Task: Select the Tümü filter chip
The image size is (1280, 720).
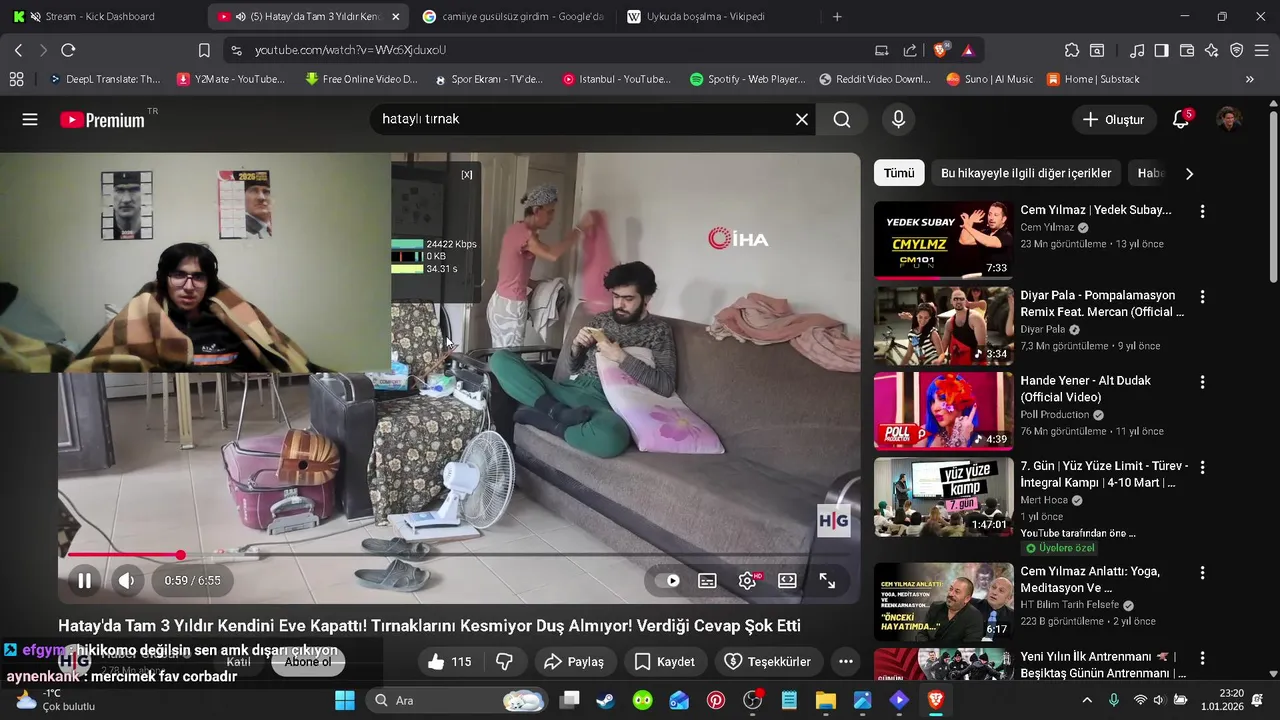Action: tap(898, 173)
